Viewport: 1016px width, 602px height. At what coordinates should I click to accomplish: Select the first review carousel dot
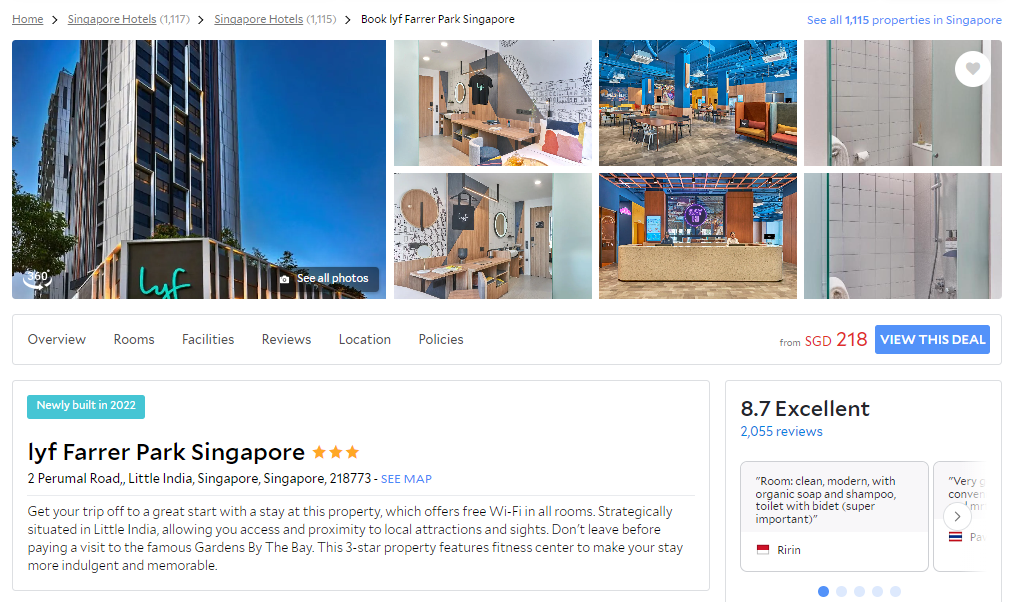coord(823,591)
